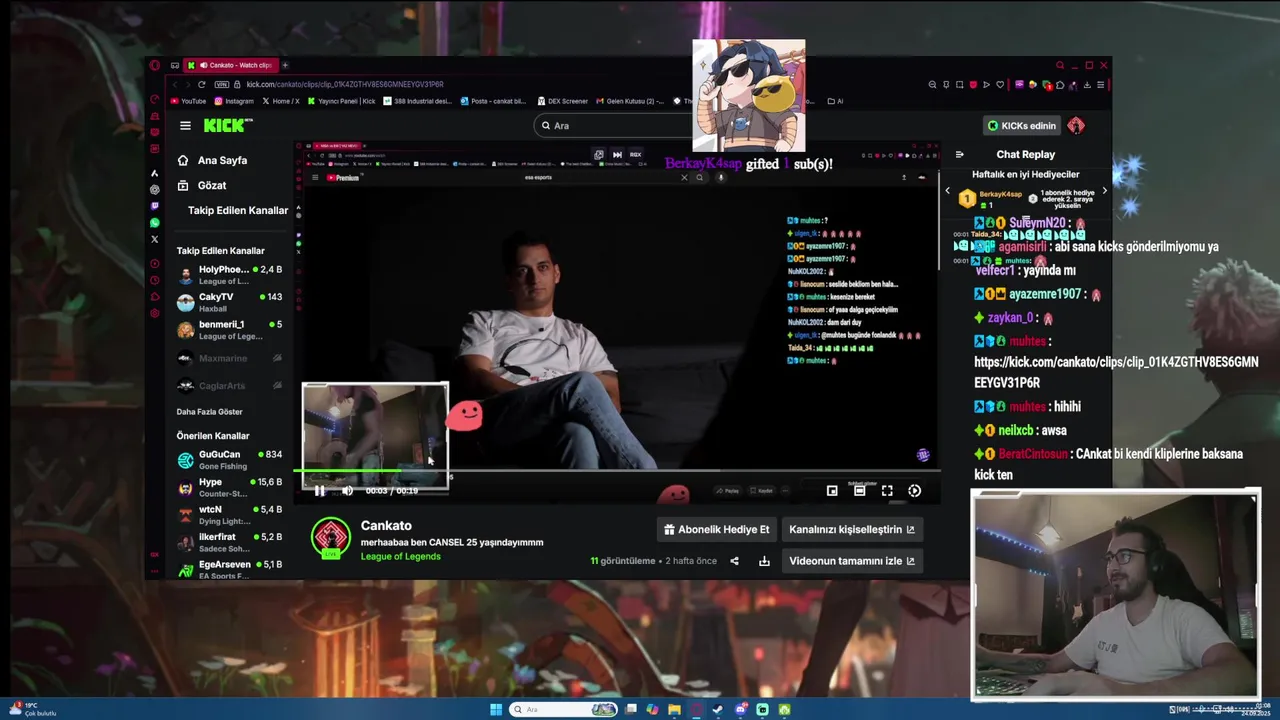Open the Gözat page
Image resolution: width=1280 pixels, height=720 pixels.
pos(202,185)
